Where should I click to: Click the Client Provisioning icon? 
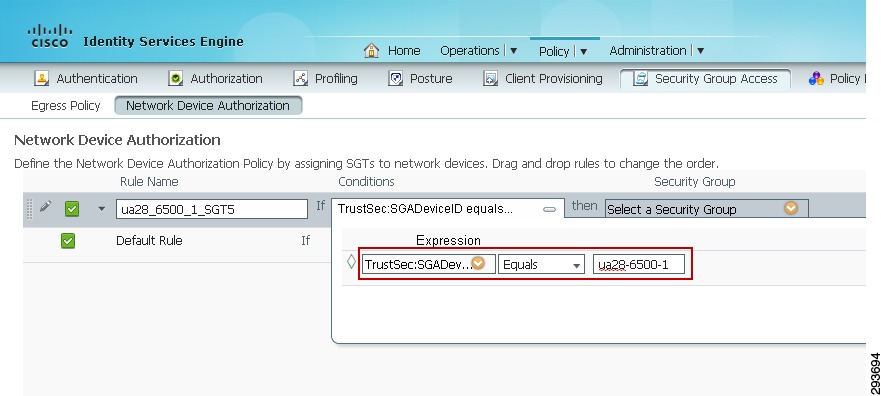(491, 79)
